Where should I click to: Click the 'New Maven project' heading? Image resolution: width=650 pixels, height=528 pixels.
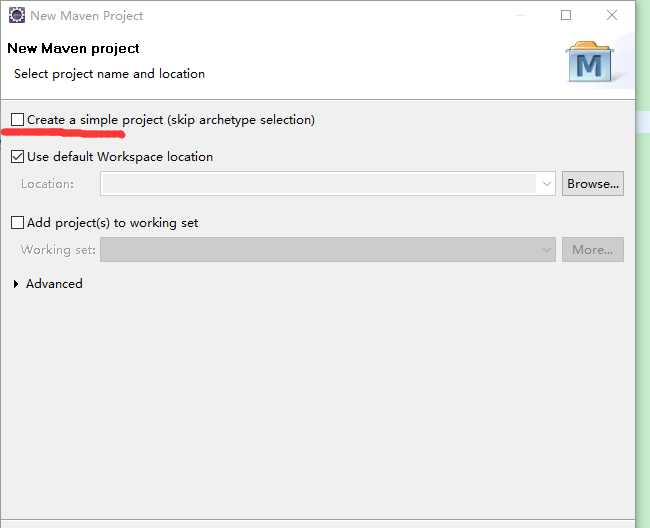pos(73,48)
